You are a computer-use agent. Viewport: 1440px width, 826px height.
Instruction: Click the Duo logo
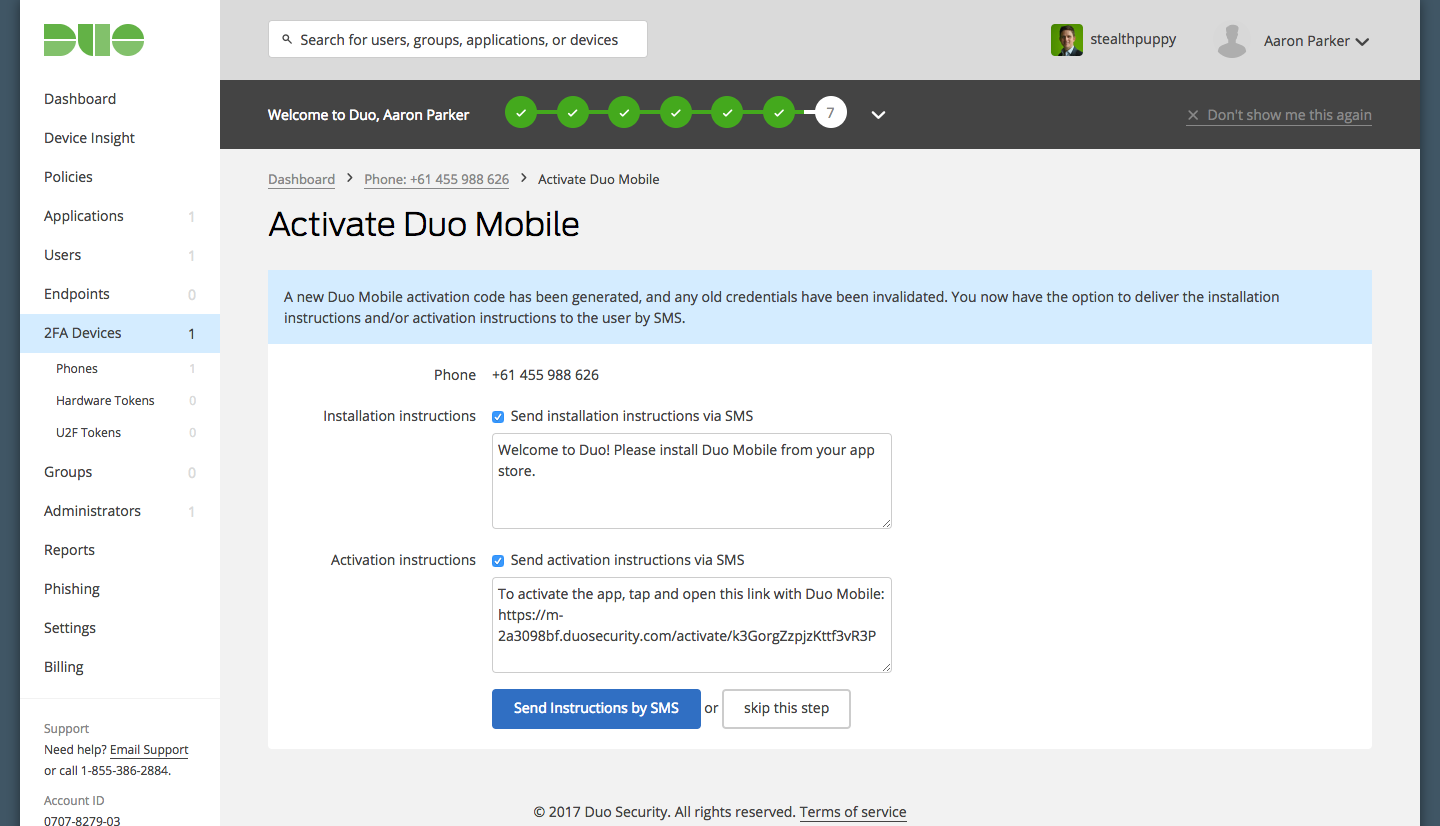click(x=94, y=40)
